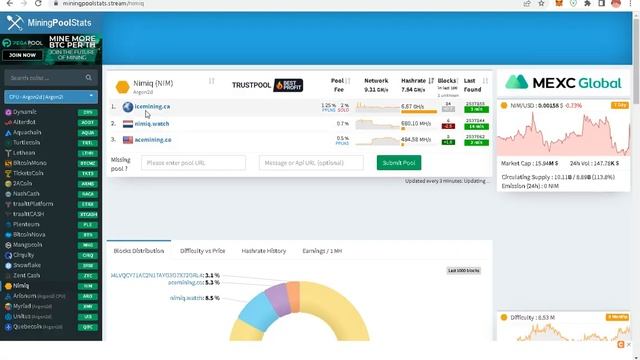Select Zent Cash in the coin list
The image size is (640, 360).
click(x=27, y=276)
